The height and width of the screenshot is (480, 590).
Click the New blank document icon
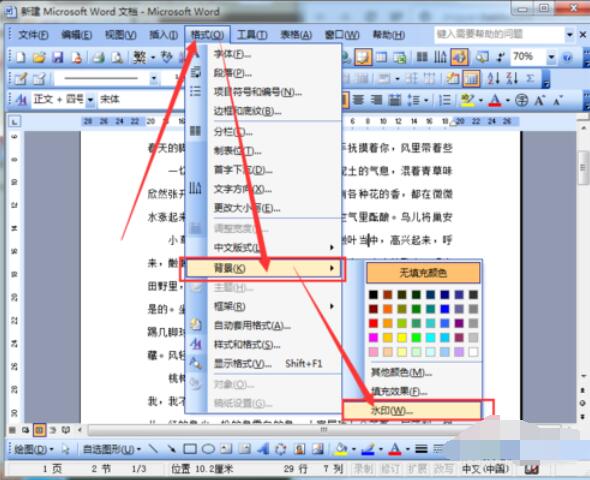[21, 57]
